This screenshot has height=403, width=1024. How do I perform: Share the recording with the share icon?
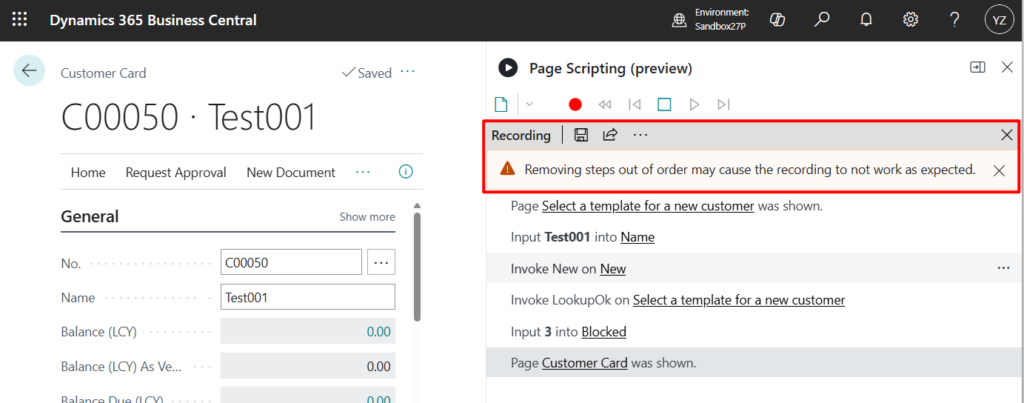click(x=610, y=135)
